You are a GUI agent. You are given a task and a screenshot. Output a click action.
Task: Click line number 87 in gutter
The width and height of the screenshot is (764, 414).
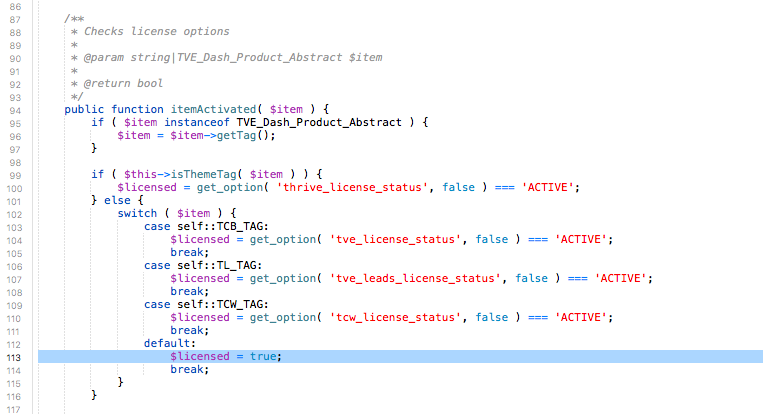click(15, 19)
